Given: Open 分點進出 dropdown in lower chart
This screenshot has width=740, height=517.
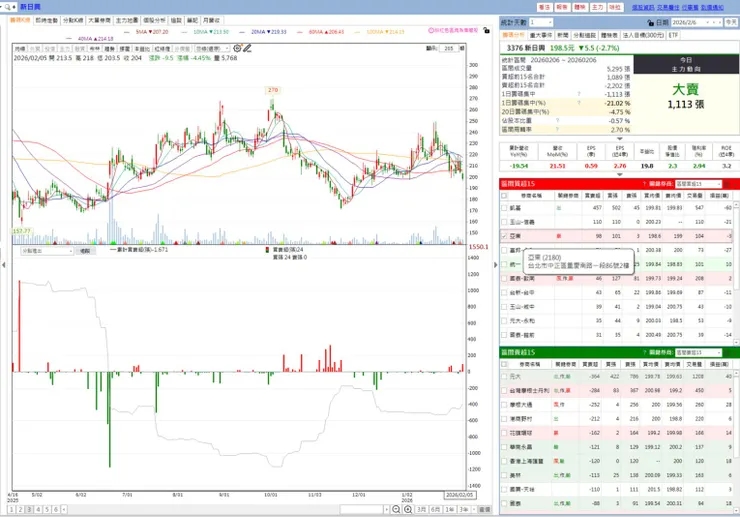Looking at the screenshot, I should [x=47, y=251].
